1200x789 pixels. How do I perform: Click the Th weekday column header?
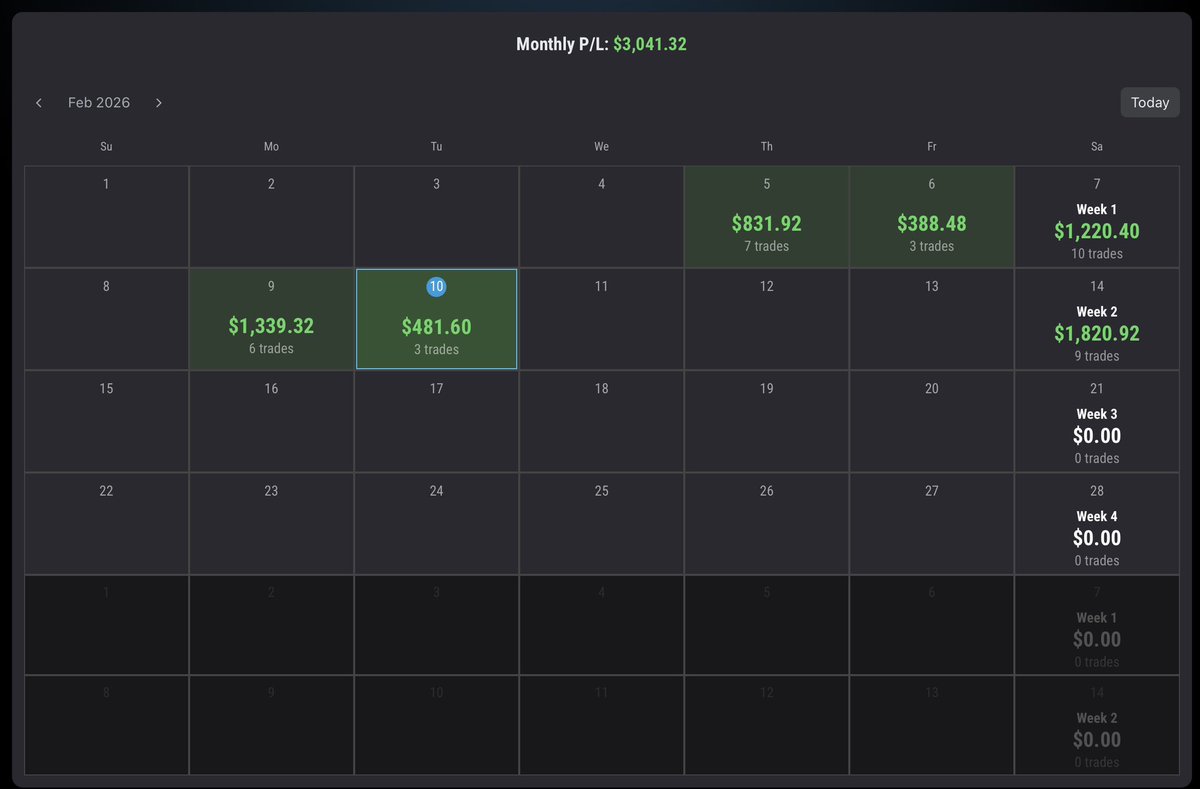(767, 147)
